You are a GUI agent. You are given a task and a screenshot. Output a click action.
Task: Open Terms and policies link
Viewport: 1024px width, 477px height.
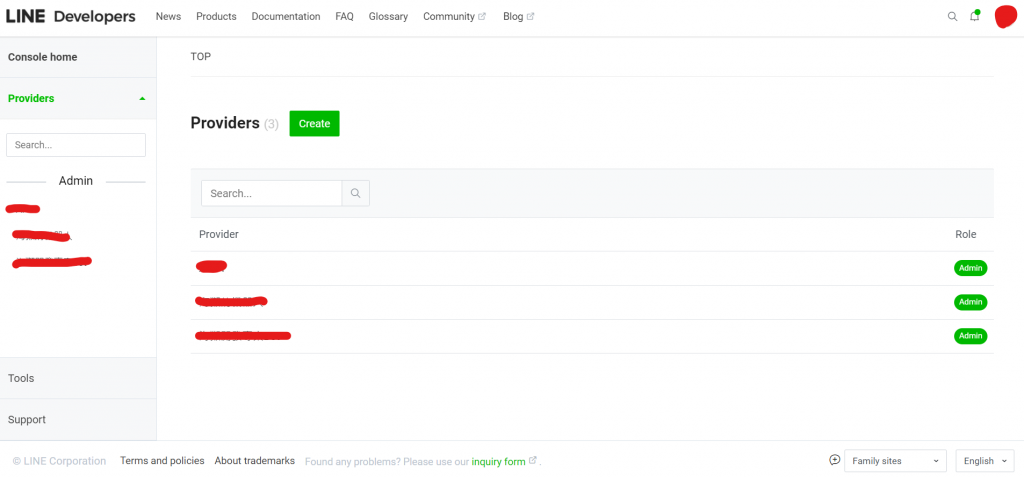pos(162,461)
